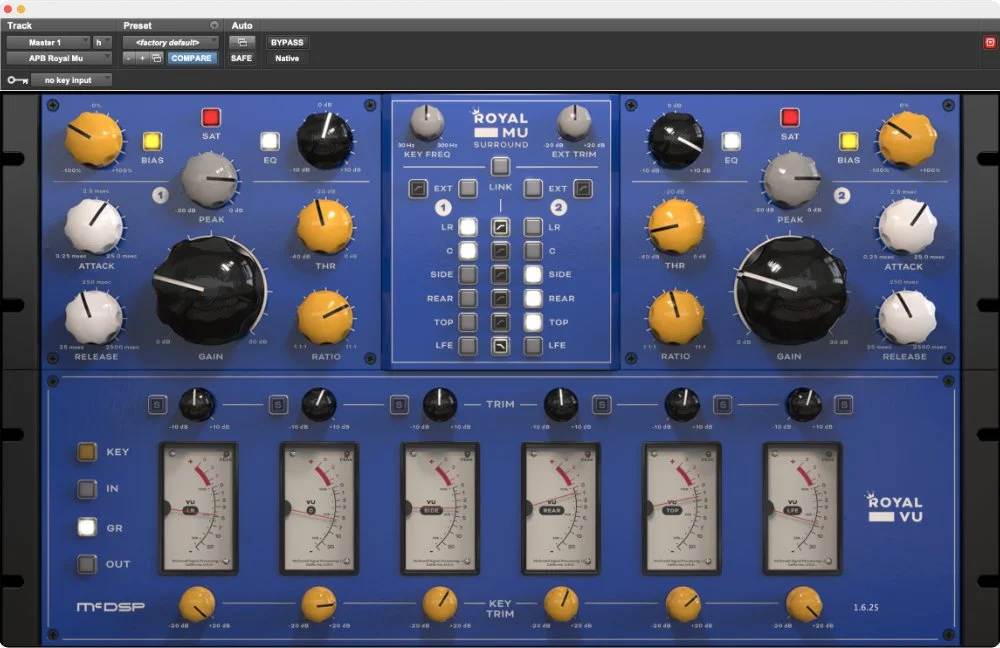The image size is (1000, 648).
Task: Open the factory default preset dropdown
Action: [x=170, y=42]
